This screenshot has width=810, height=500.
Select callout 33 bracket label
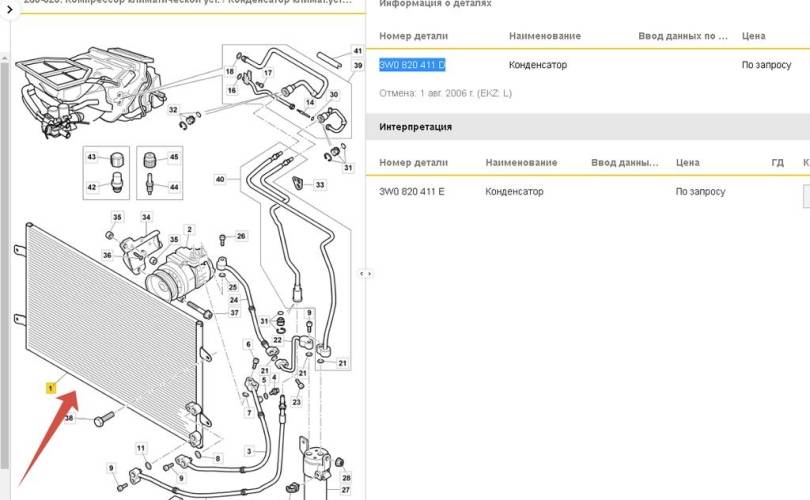click(x=320, y=185)
